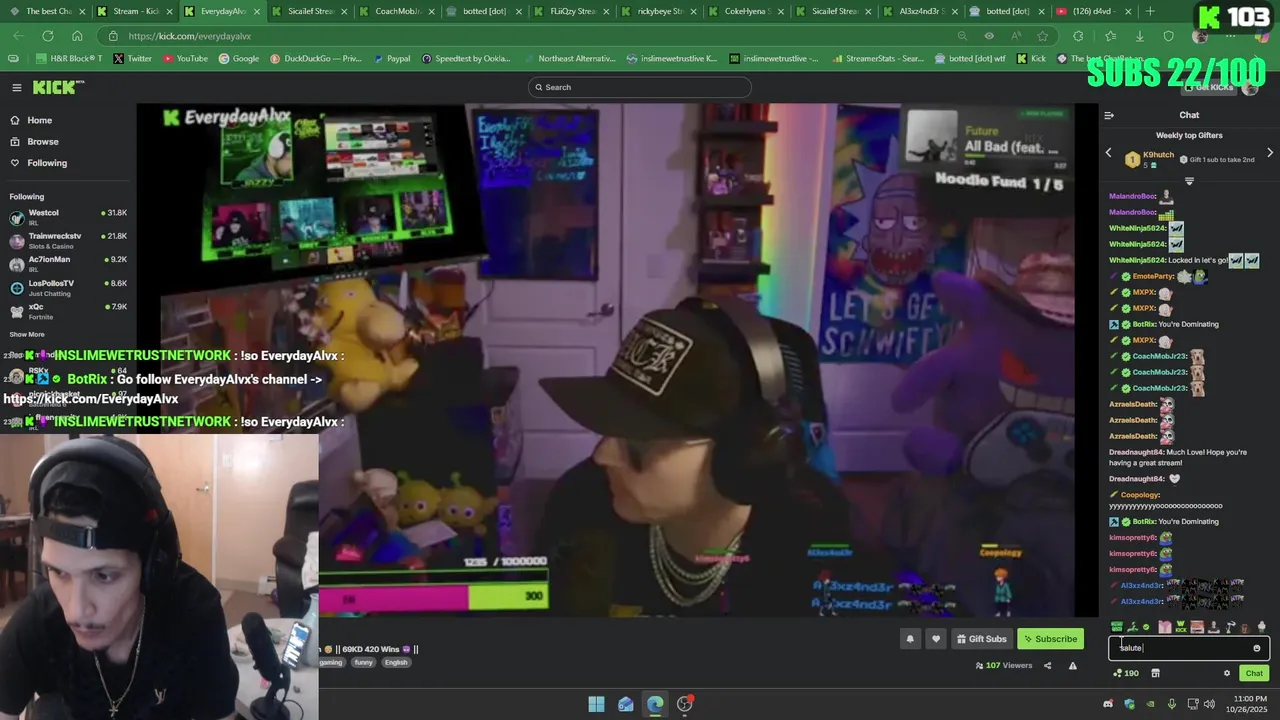Add page to favorites star

(x=1043, y=36)
